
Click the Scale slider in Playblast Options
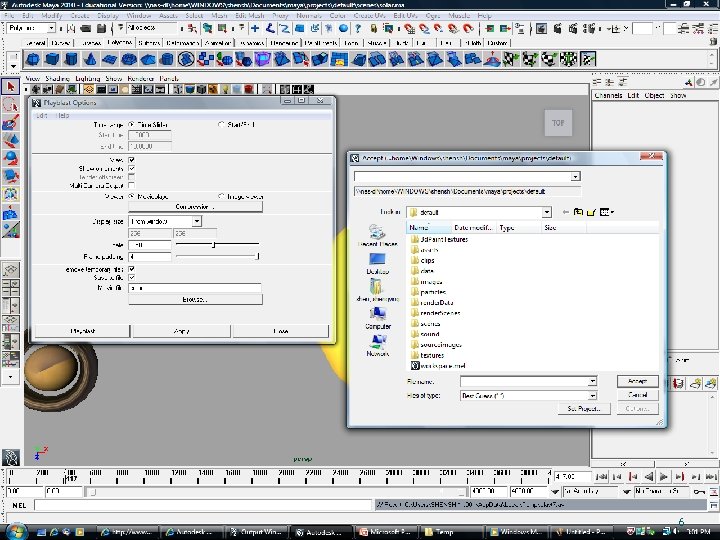[216, 244]
